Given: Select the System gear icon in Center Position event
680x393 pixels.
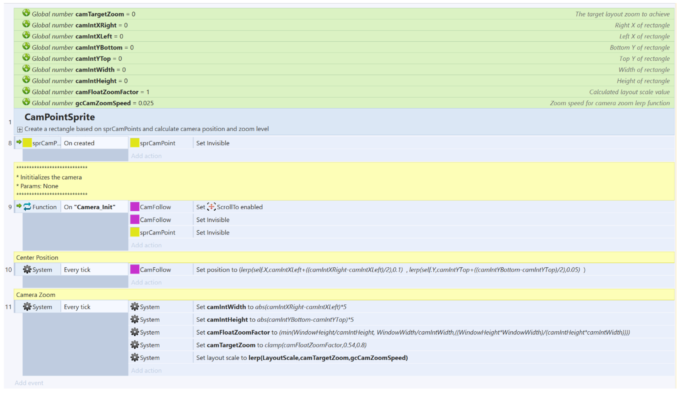Looking at the screenshot, I should click(x=27, y=269).
